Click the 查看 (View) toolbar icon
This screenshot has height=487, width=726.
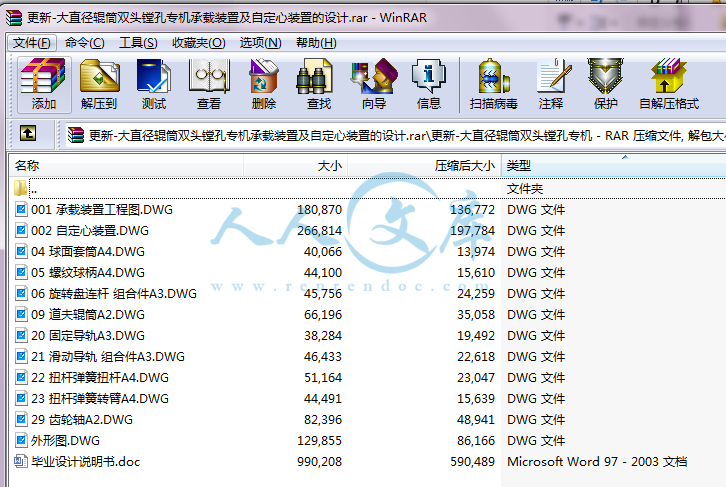tap(209, 85)
